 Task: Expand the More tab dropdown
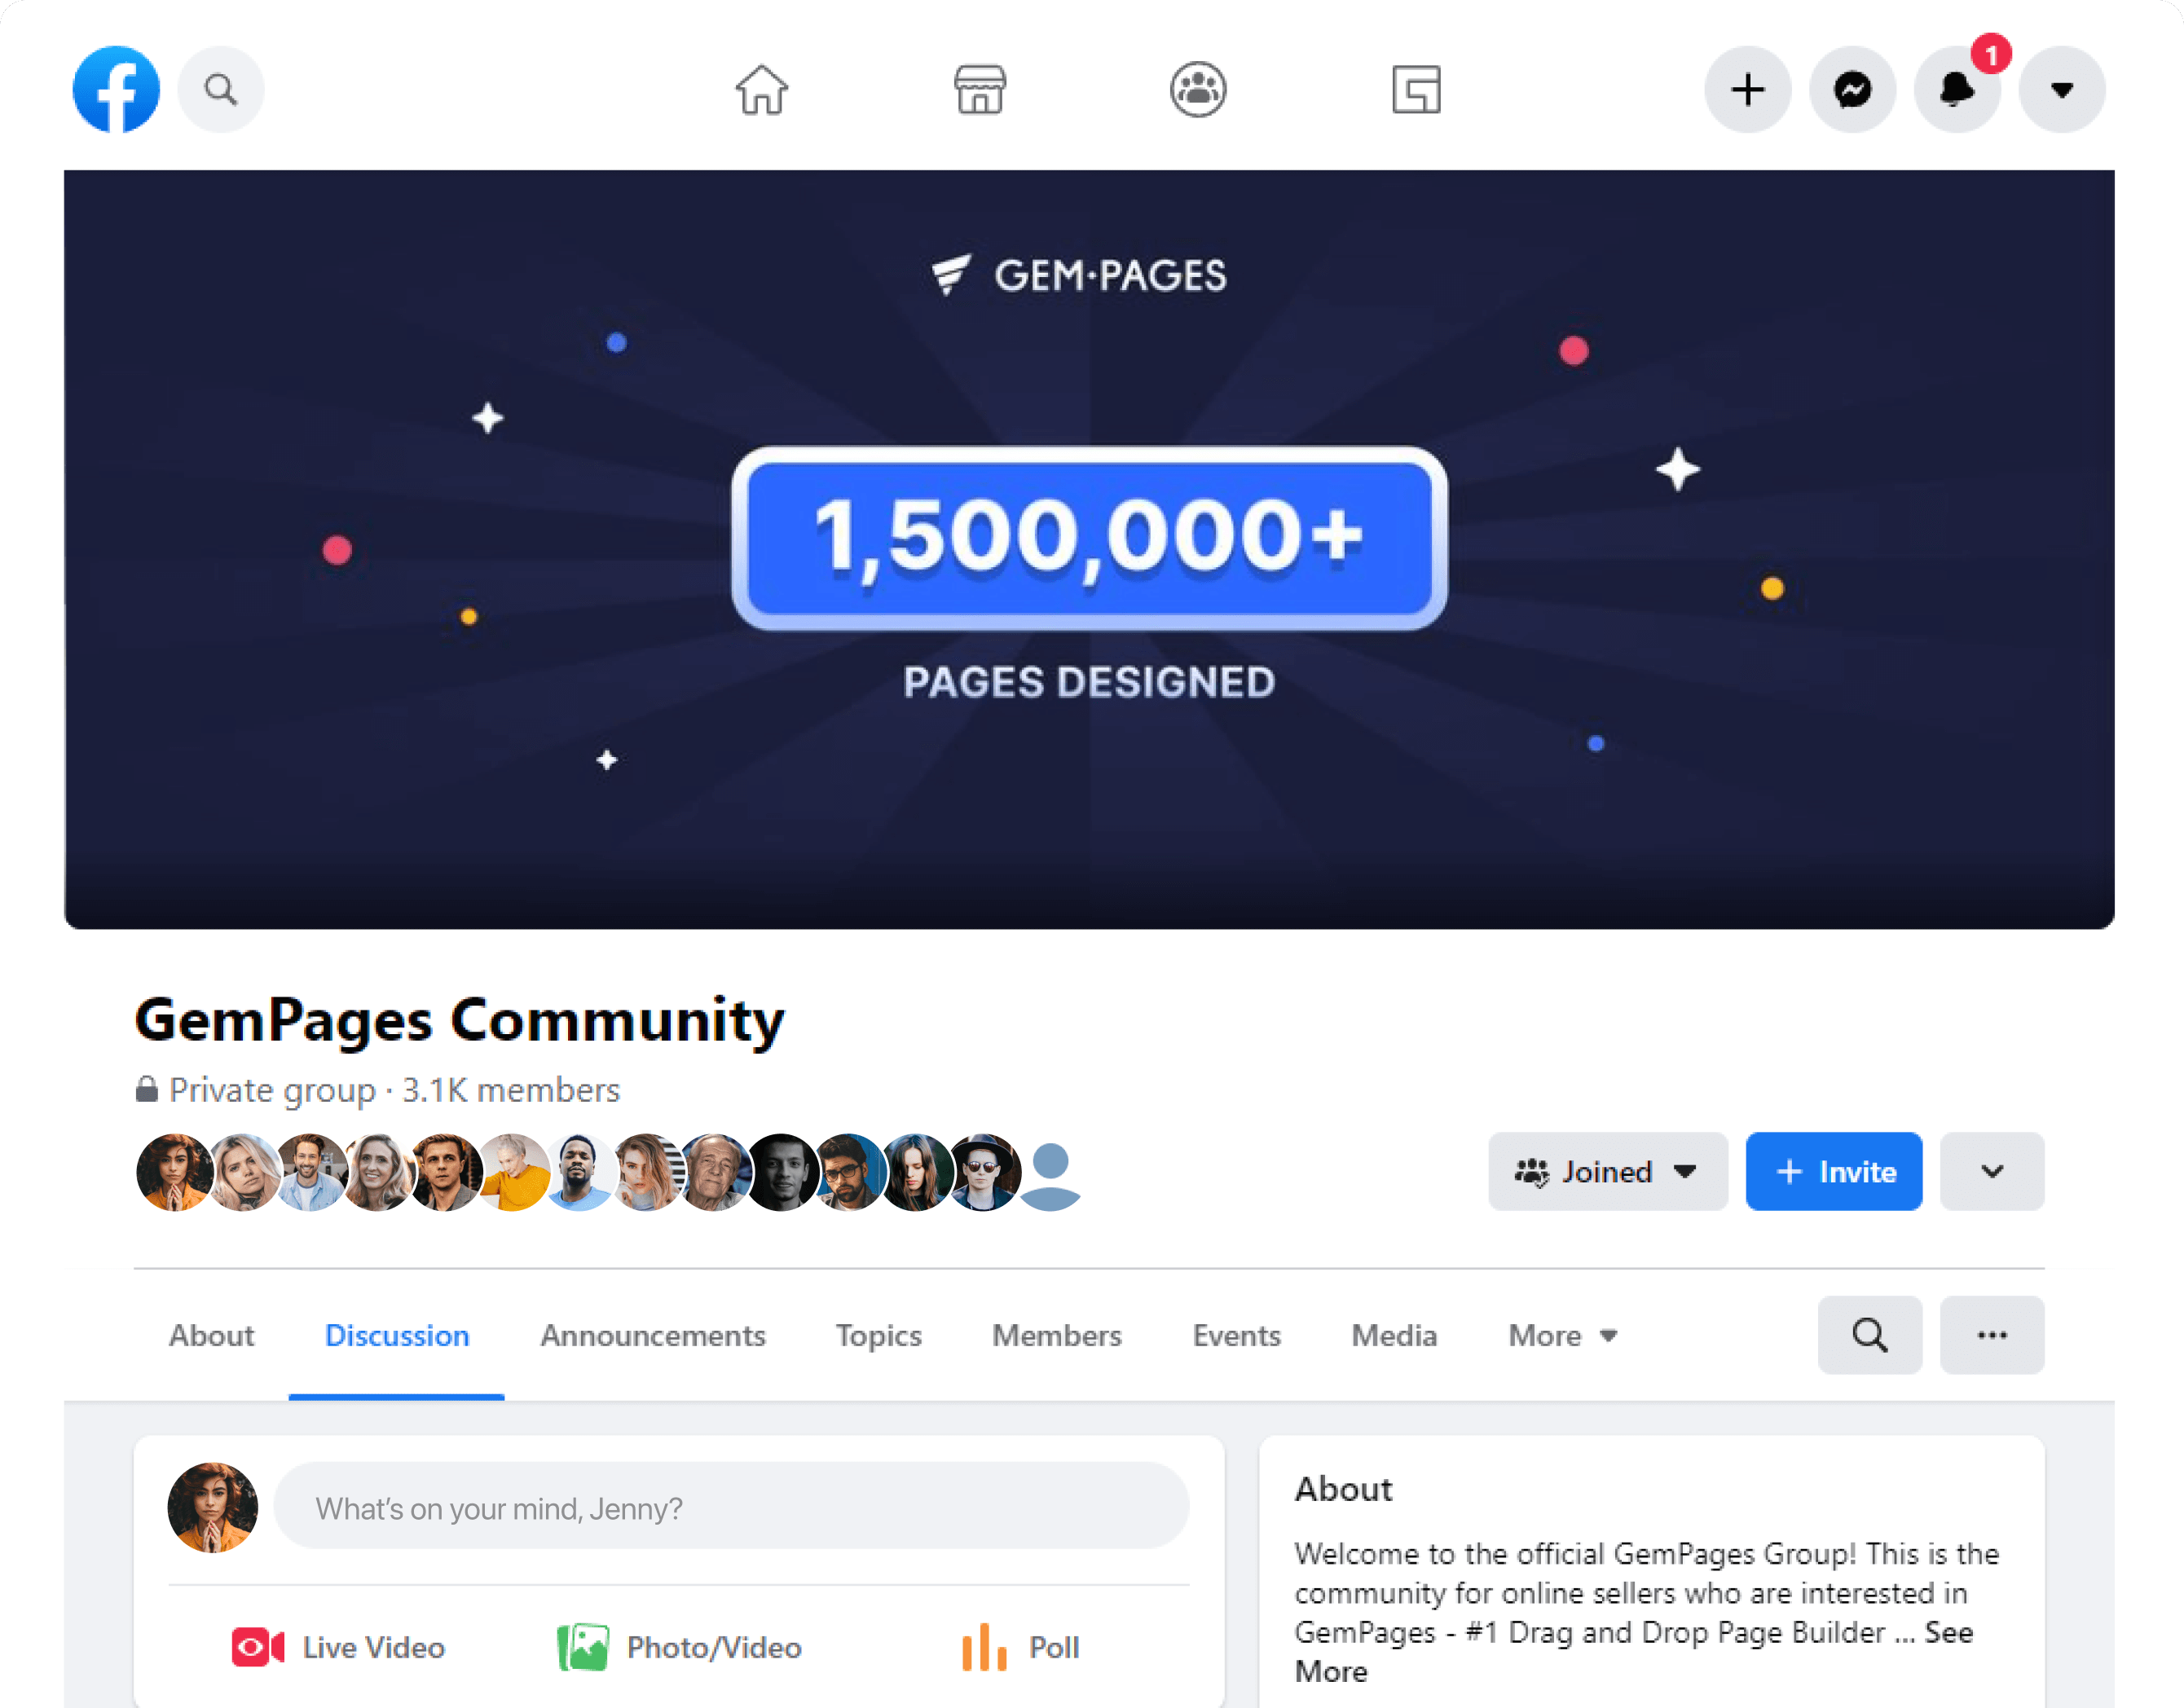(1562, 1335)
